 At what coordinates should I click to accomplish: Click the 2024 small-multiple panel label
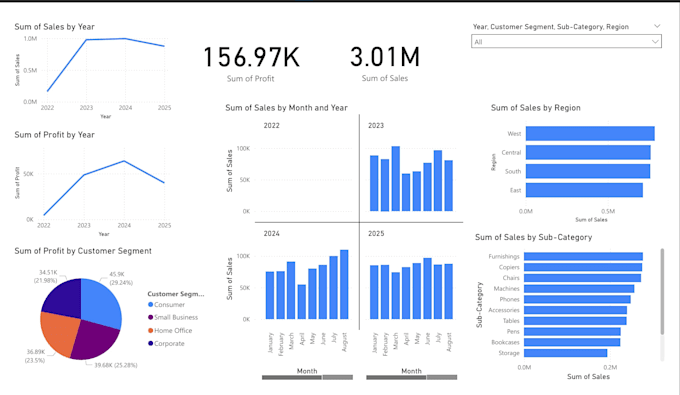pyautogui.click(x=271, y=234)
